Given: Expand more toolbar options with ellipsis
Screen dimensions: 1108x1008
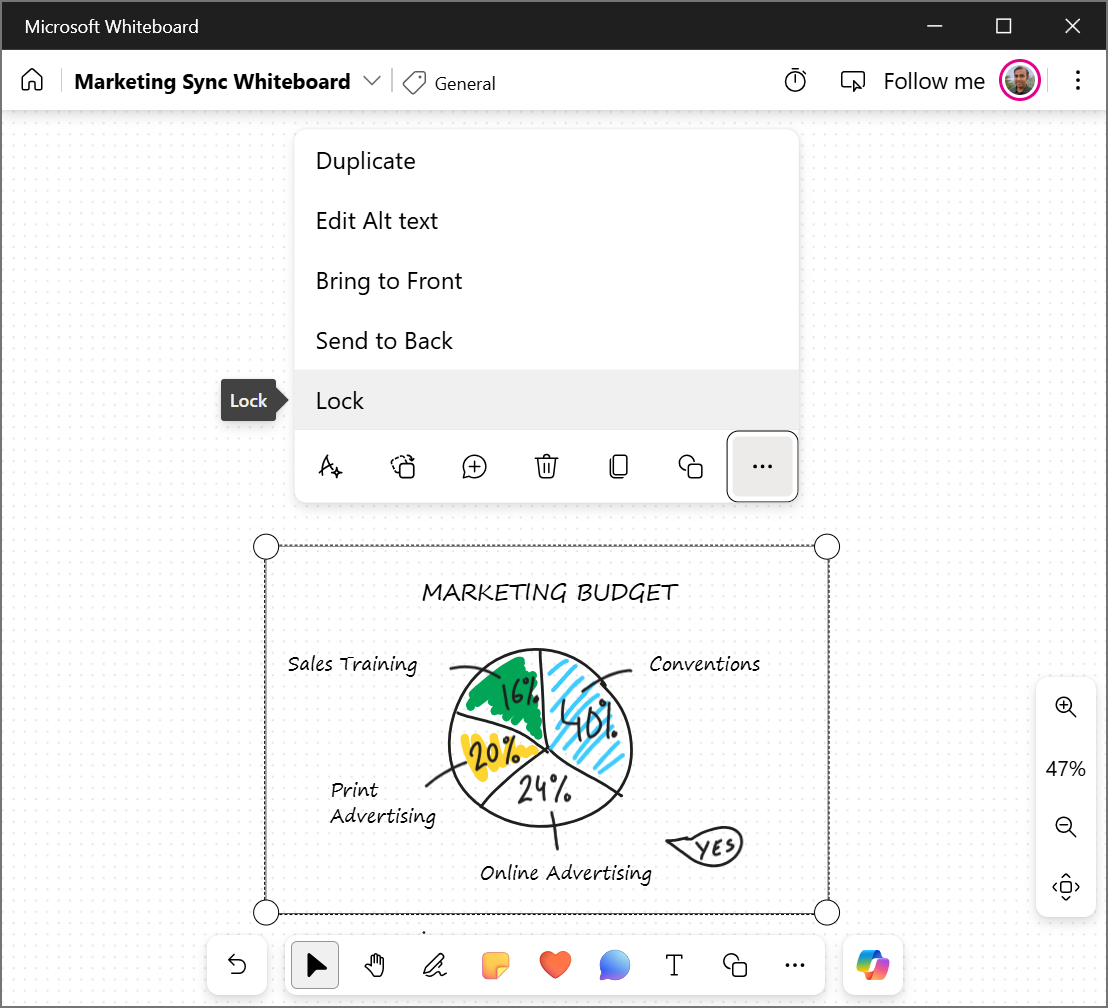Looking at the screenshot, I should point(795,965).
